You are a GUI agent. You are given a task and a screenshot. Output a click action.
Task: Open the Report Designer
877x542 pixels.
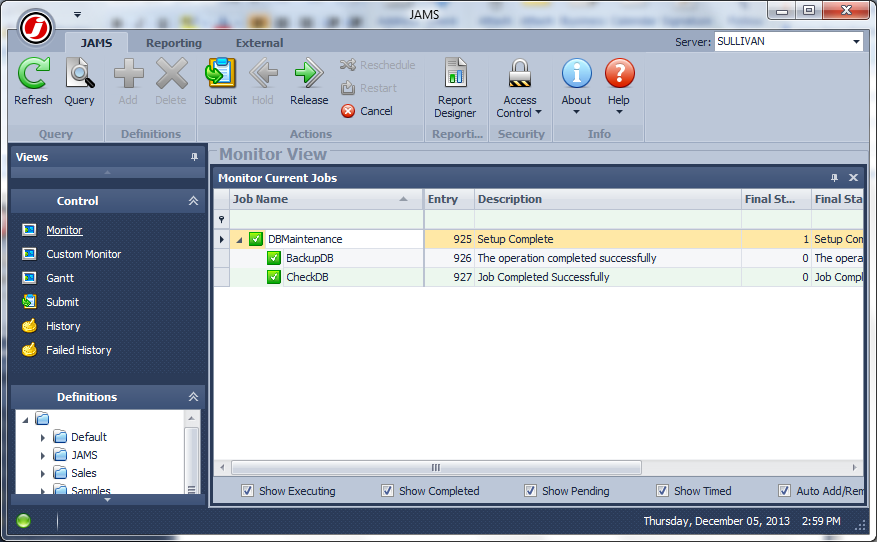point(455,88)
